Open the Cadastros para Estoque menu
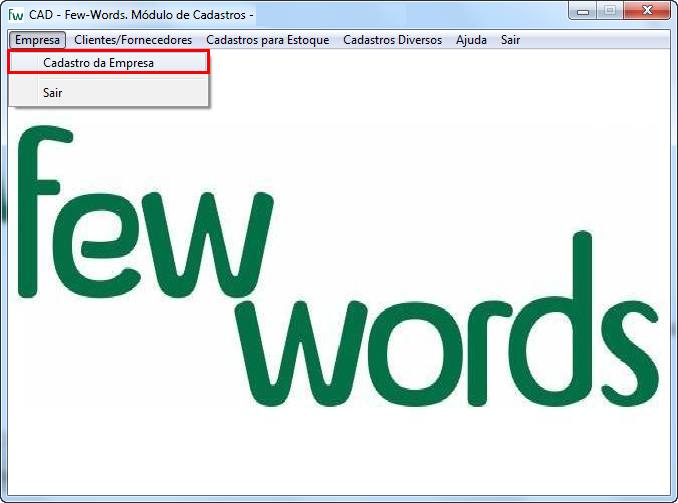The image size is (678, 503). [267, 40]
